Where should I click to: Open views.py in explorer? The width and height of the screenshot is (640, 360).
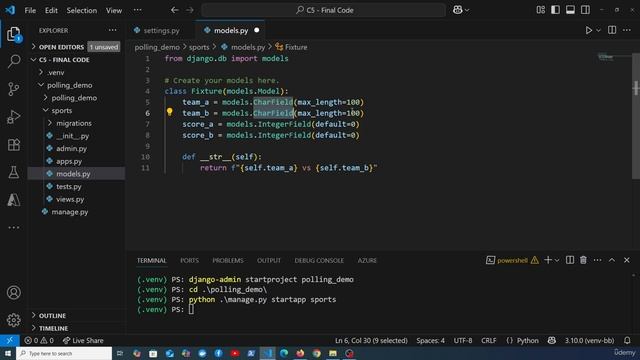[x=70, y=199]
